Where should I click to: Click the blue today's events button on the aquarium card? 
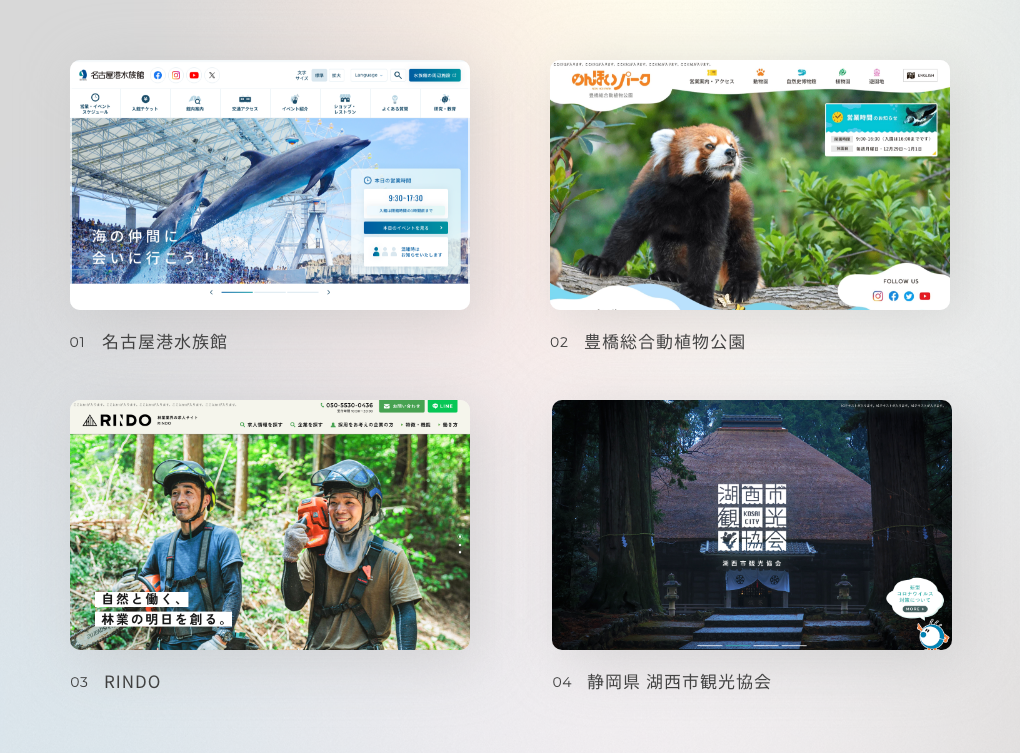(x=406, y=228)
